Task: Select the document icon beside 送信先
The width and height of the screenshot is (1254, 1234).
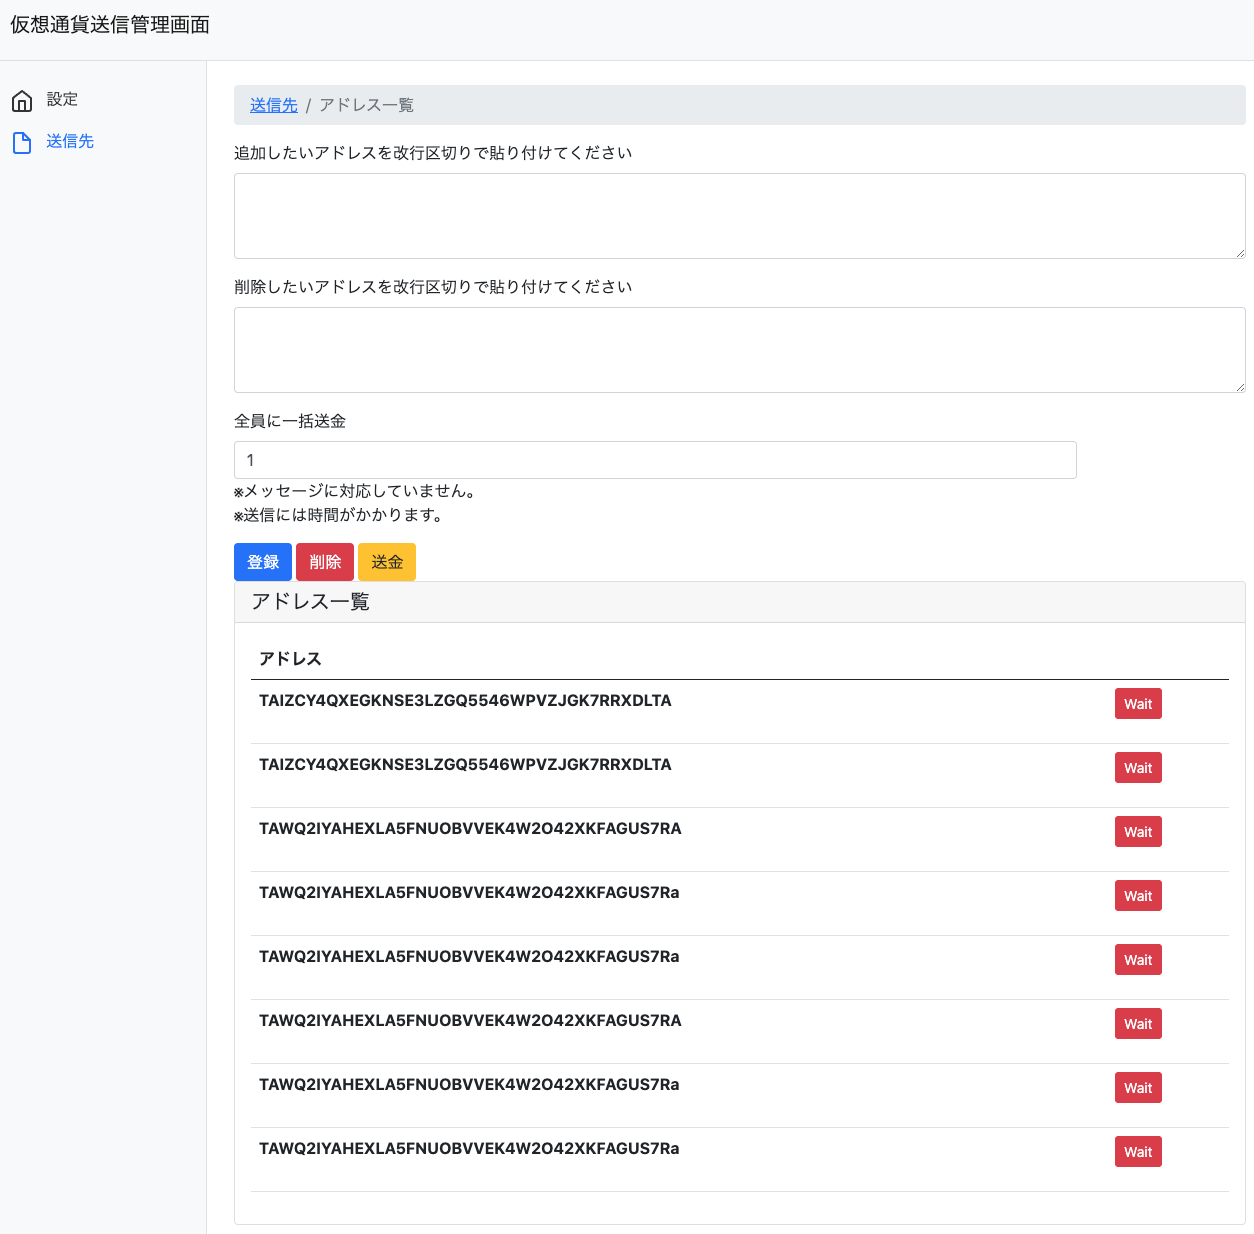Action: coord(22,142)
